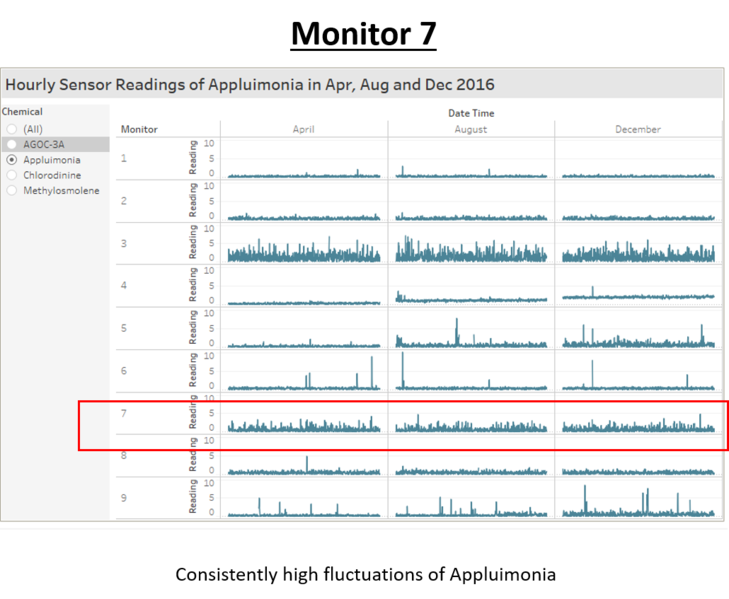The width and height of the screenshot is (729, 599).
Task: Click the Date Time header label
Action: click(471, 113)
